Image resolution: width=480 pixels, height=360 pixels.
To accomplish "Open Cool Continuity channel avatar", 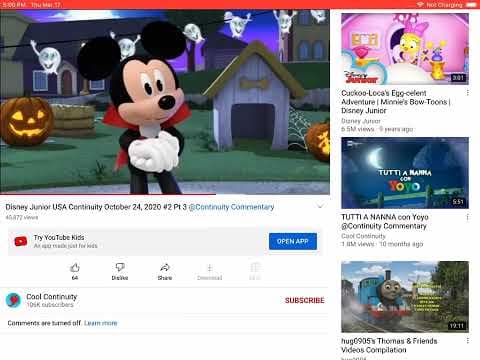I will 14,300.
